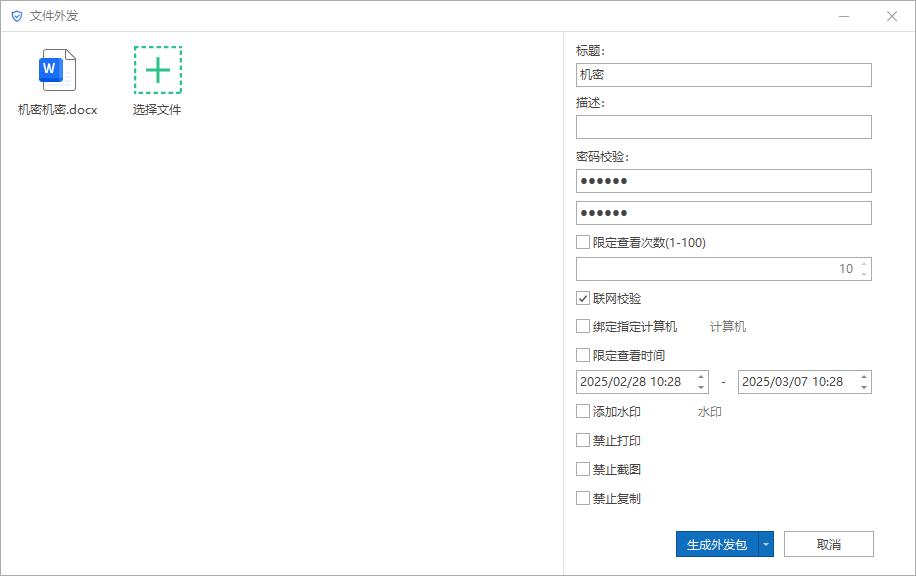Click the 取消 button
This screenshot has height=576, width=916.
(x=827, y=543)
